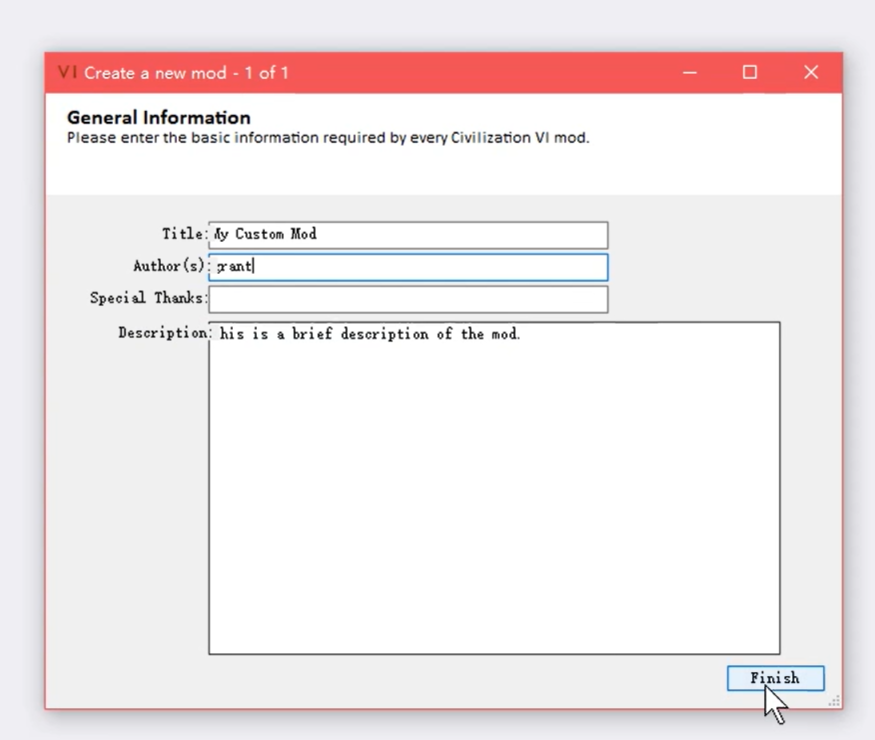
Task: Click the 'Please enter the basic information' text
Action: (328, 138)
